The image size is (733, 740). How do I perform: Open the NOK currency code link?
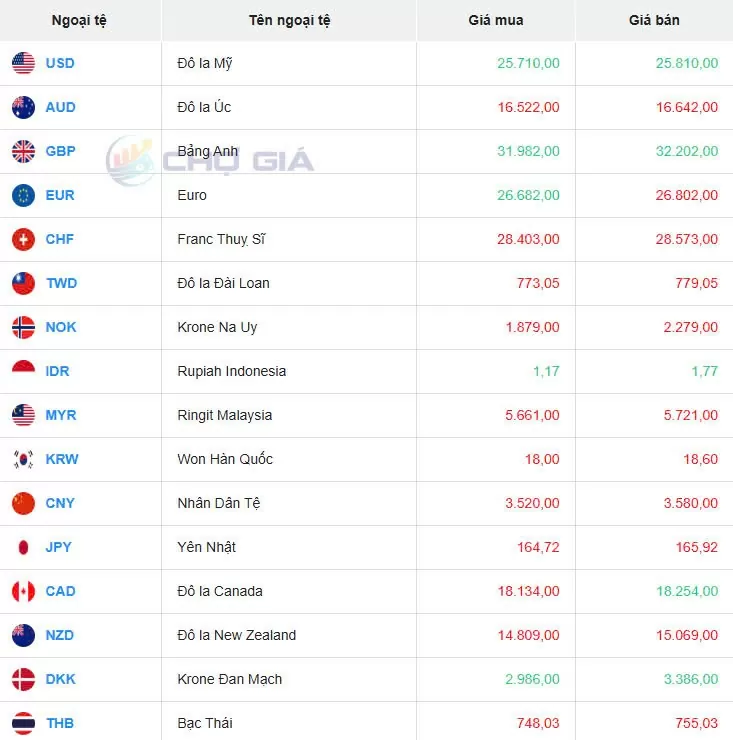[61, 327]
